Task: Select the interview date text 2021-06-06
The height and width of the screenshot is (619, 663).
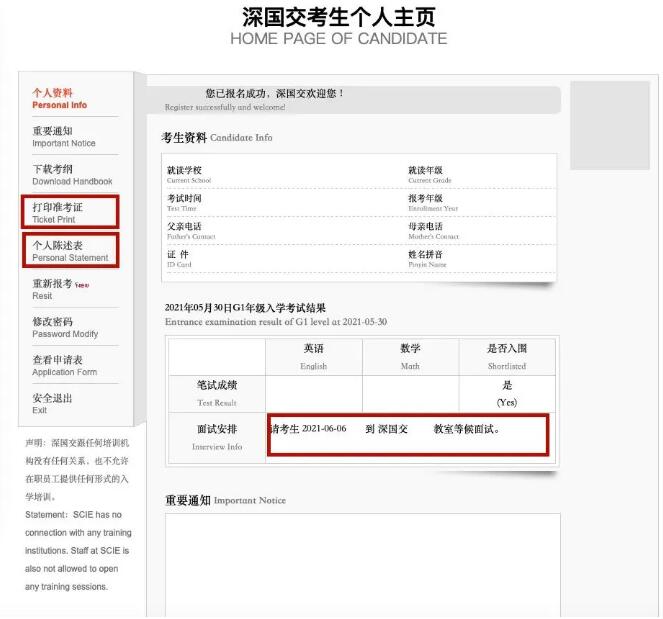Action: coord(324,429)
